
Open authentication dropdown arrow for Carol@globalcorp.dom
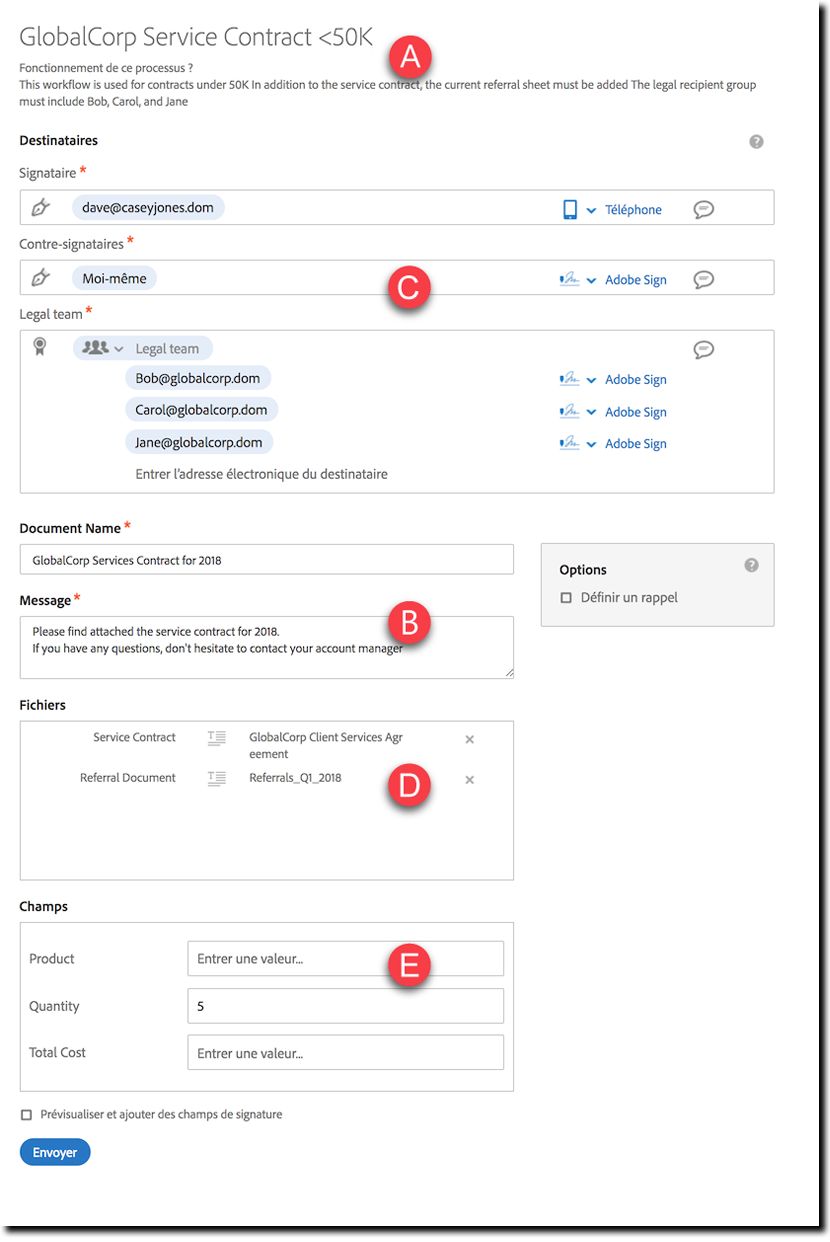[x=591, y=412]
